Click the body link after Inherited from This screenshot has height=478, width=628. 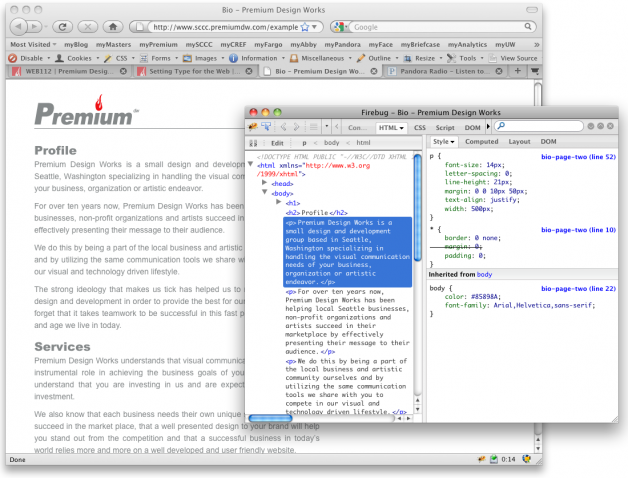tap(485, 274)
